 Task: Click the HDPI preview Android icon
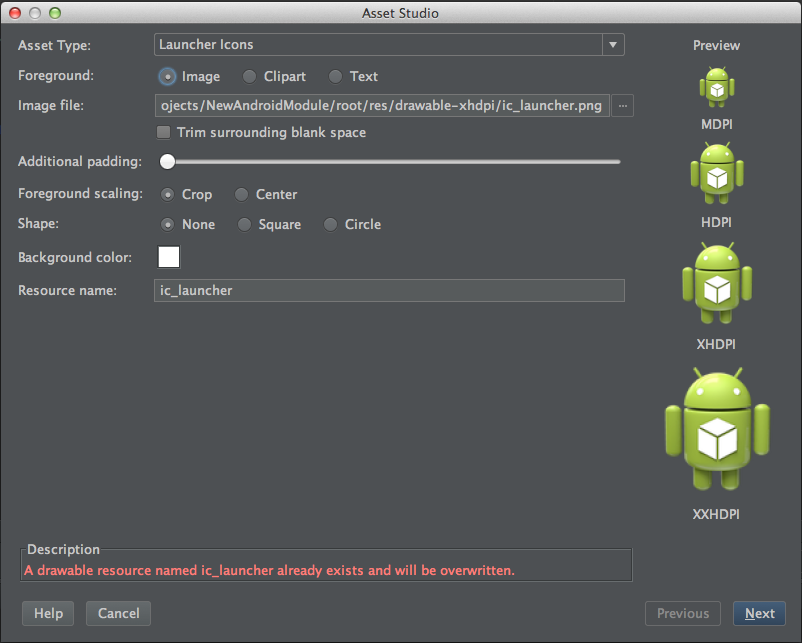pos(717,173)
